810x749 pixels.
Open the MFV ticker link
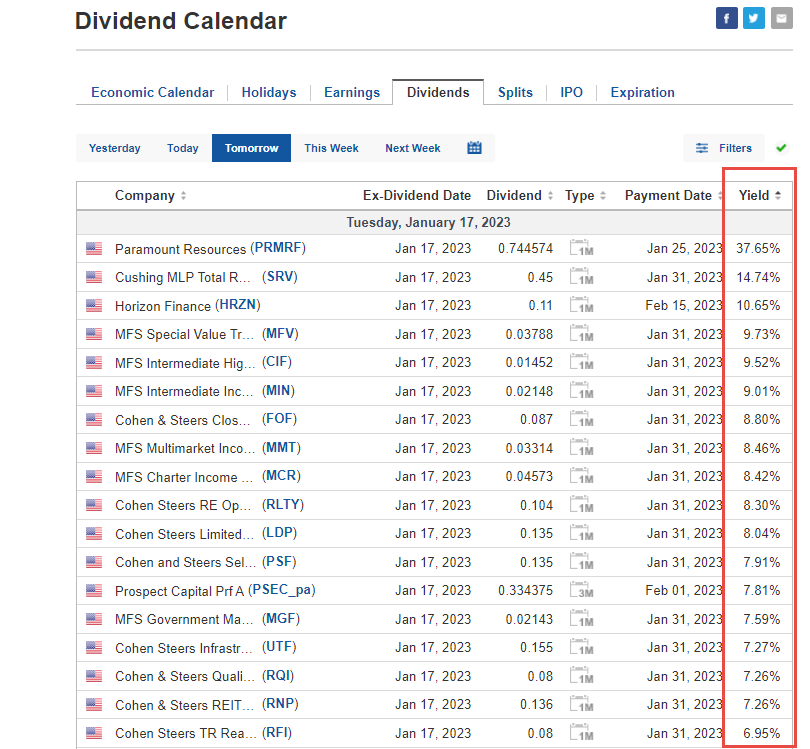point(280,334)
